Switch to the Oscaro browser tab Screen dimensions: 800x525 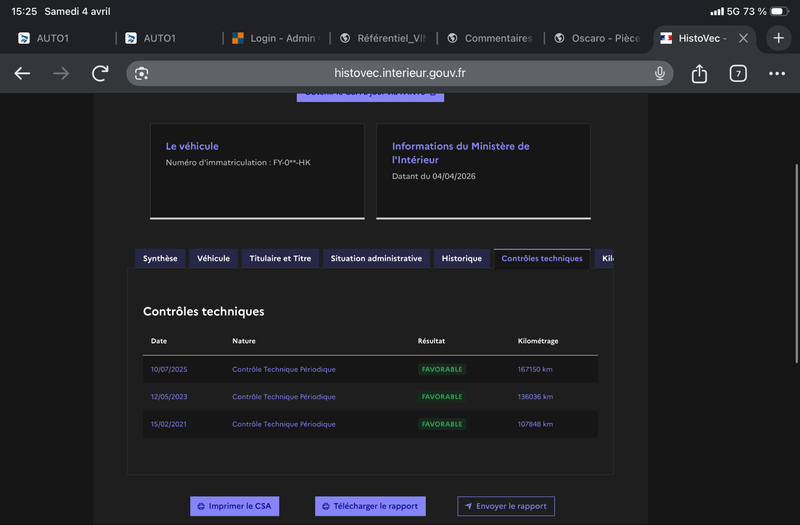point(598,38)
